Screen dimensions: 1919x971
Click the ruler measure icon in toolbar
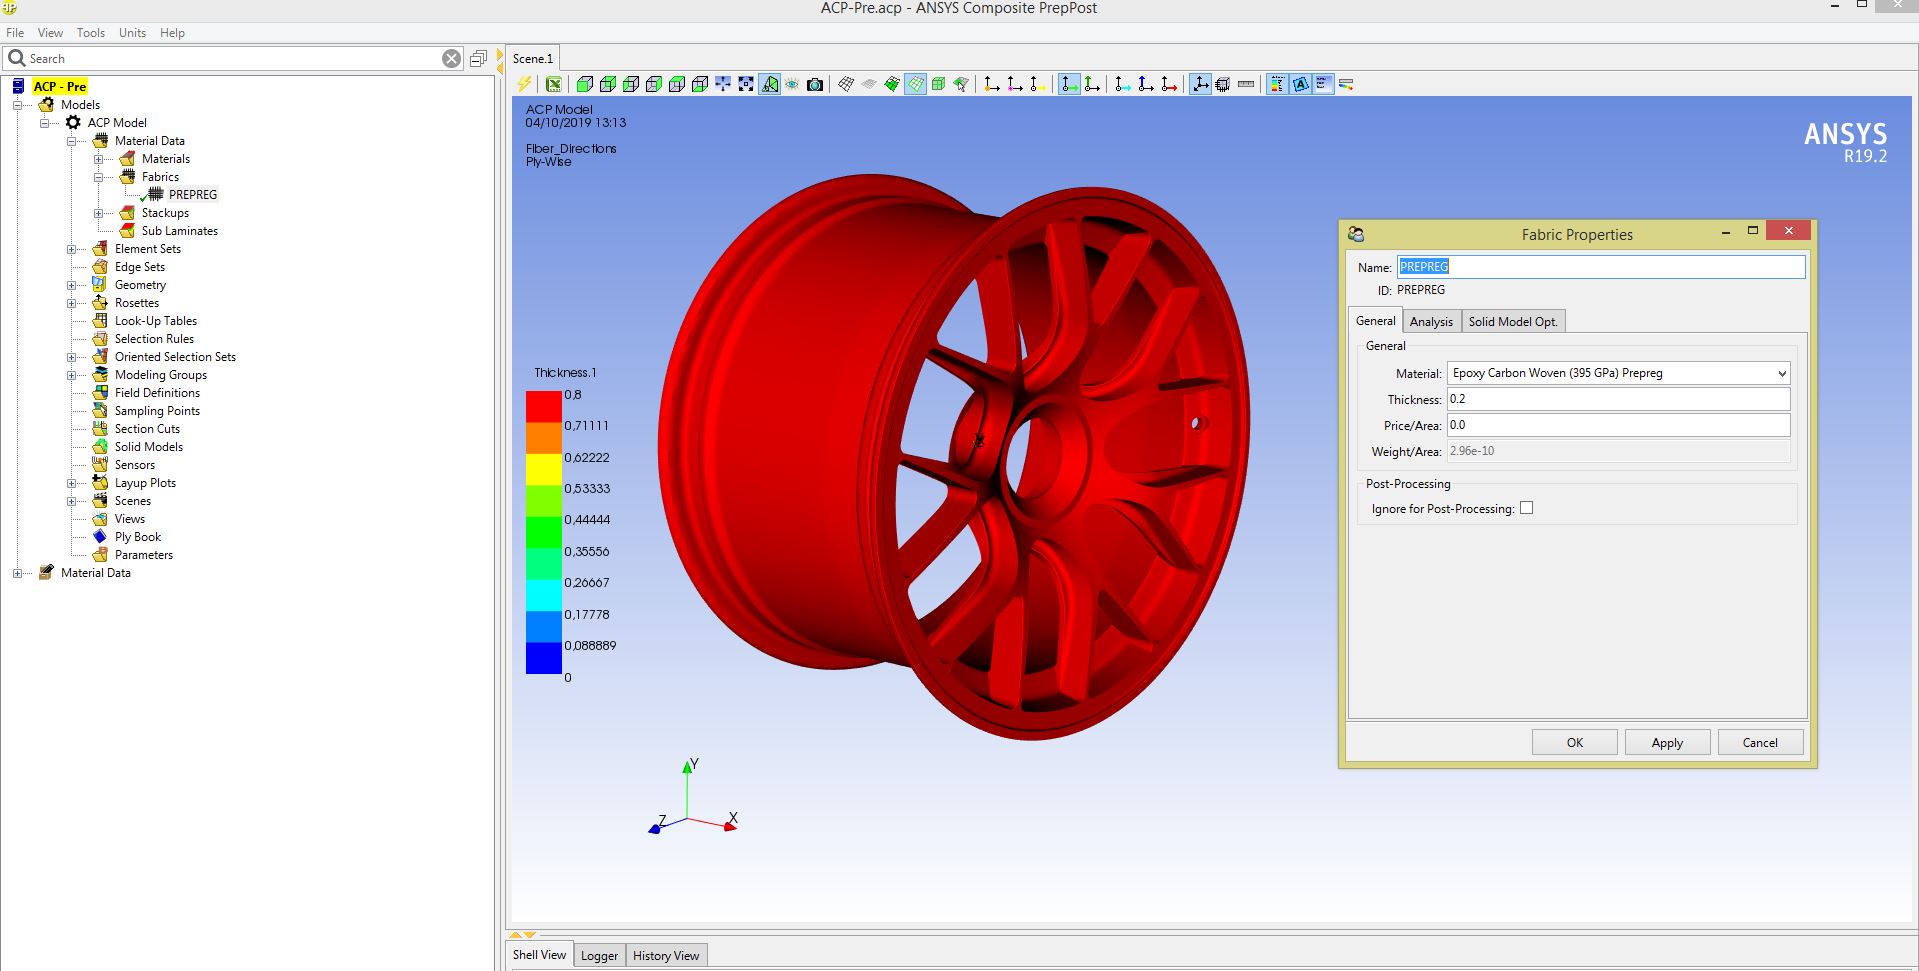pyautogui.click(x=1246, y=84)
